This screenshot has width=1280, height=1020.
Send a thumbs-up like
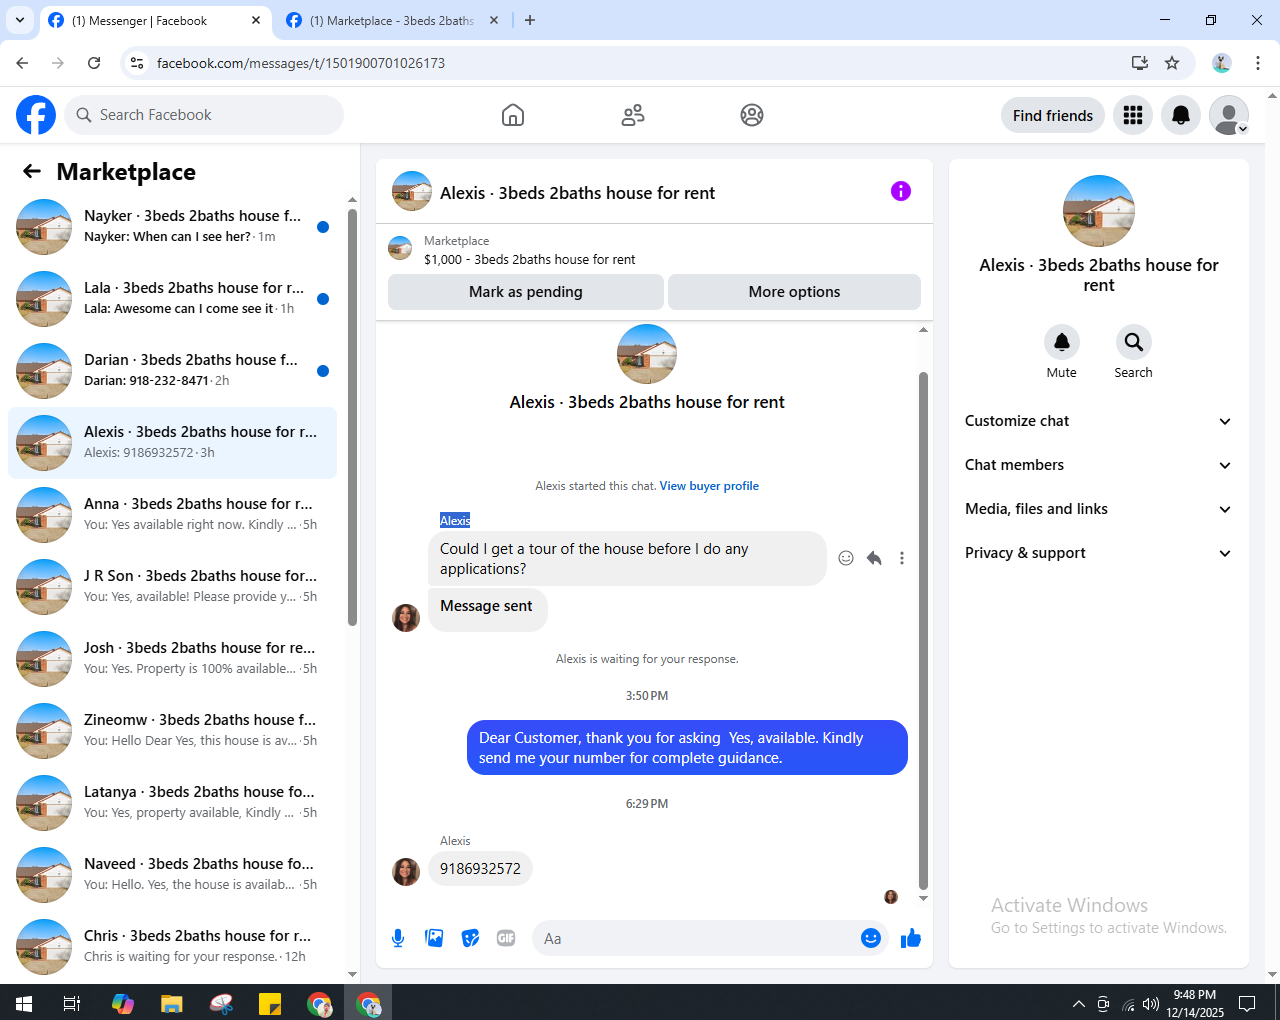point(911,938)
